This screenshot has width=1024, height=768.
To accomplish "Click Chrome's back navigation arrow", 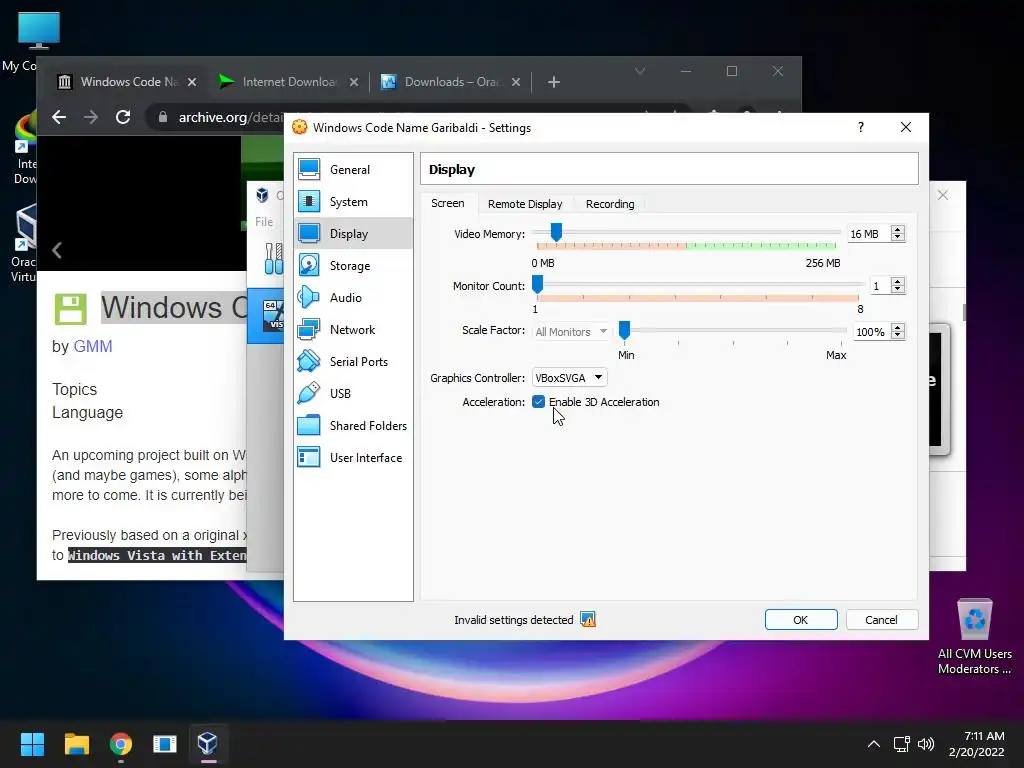I will tap(59, 117).
